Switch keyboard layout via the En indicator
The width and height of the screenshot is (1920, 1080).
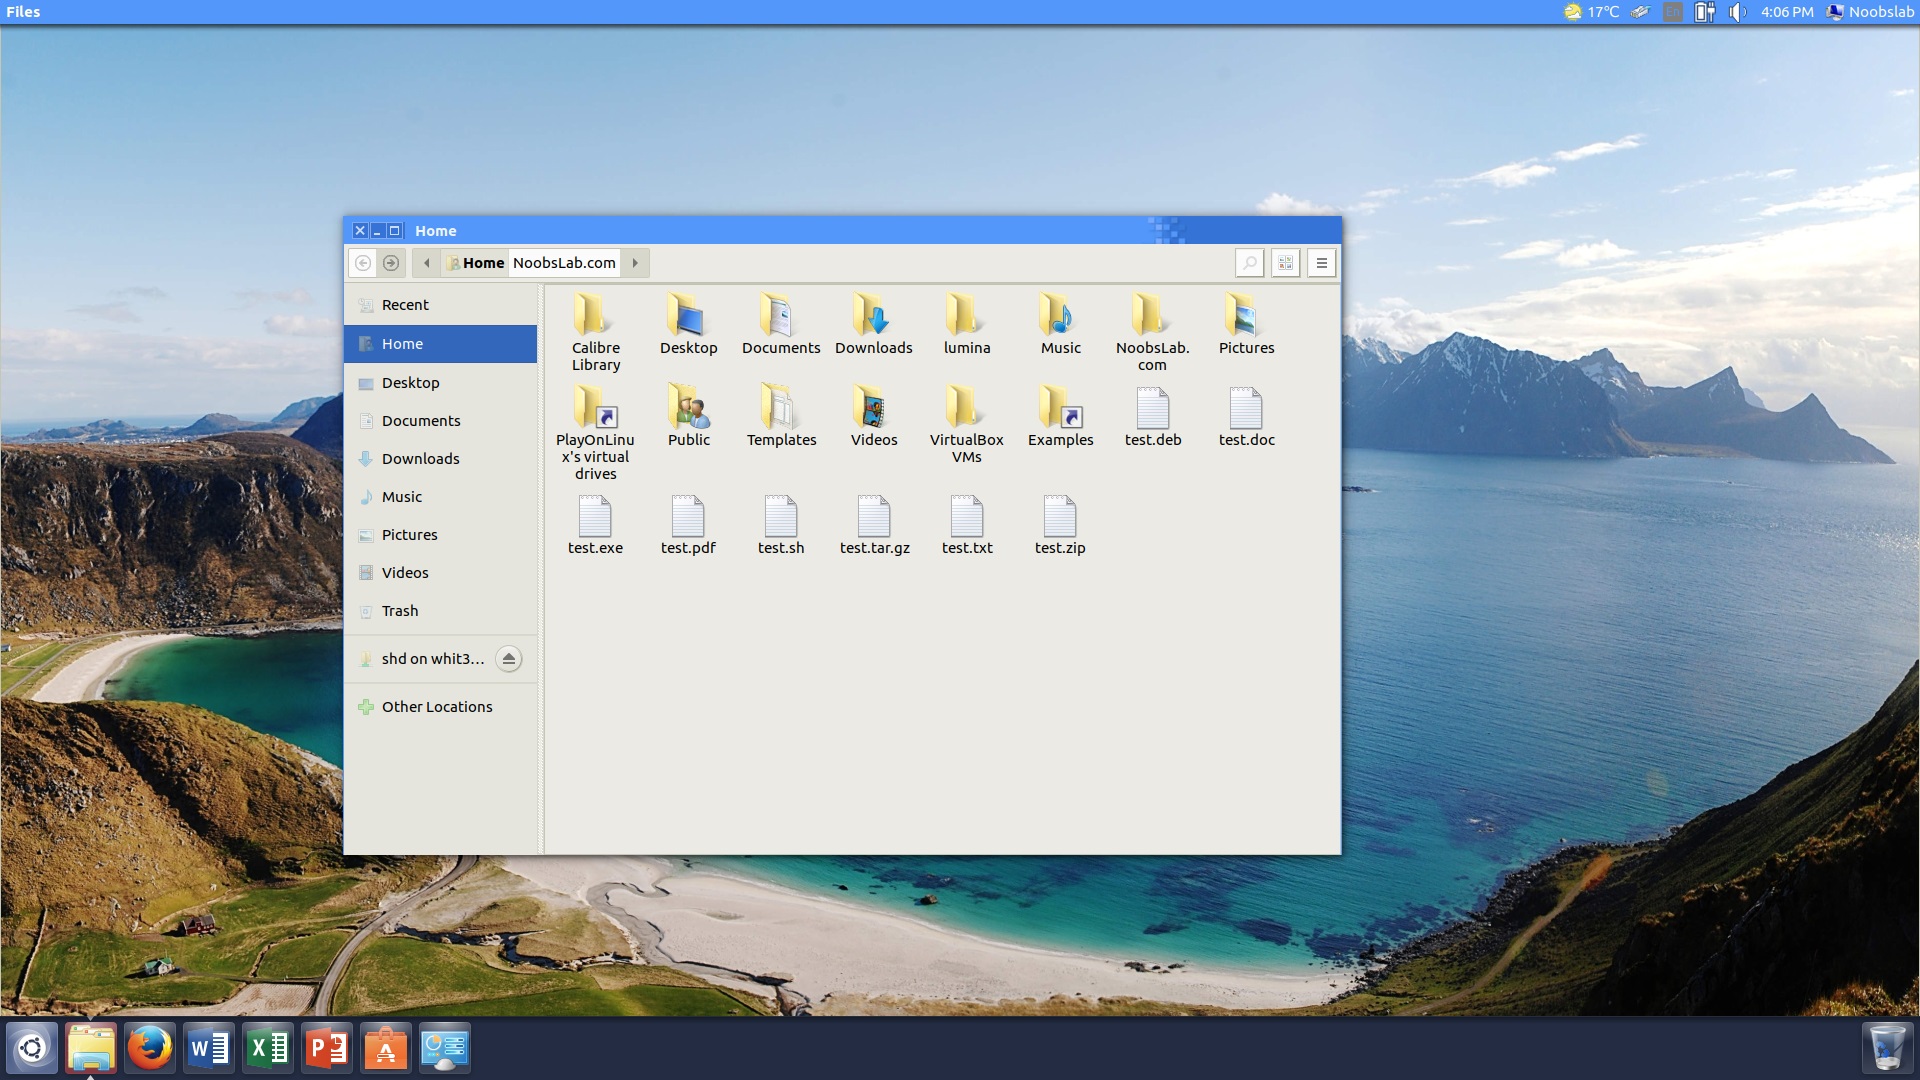1673,13
